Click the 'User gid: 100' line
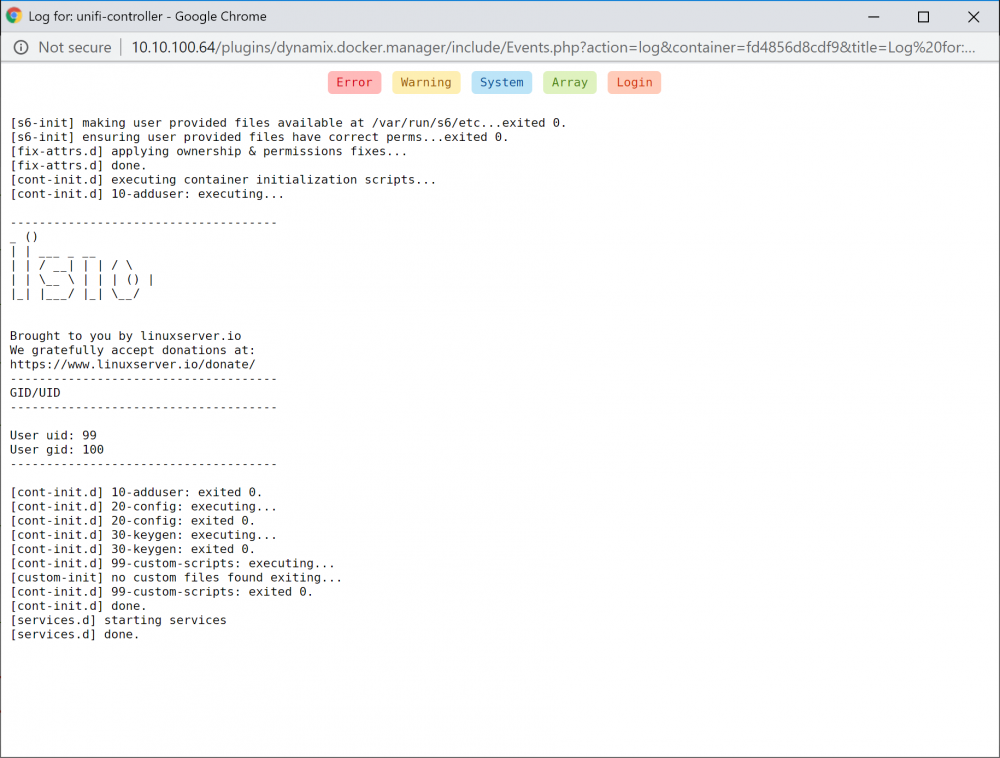Screen dimensions: 1000x758 [x=57, y=449]
